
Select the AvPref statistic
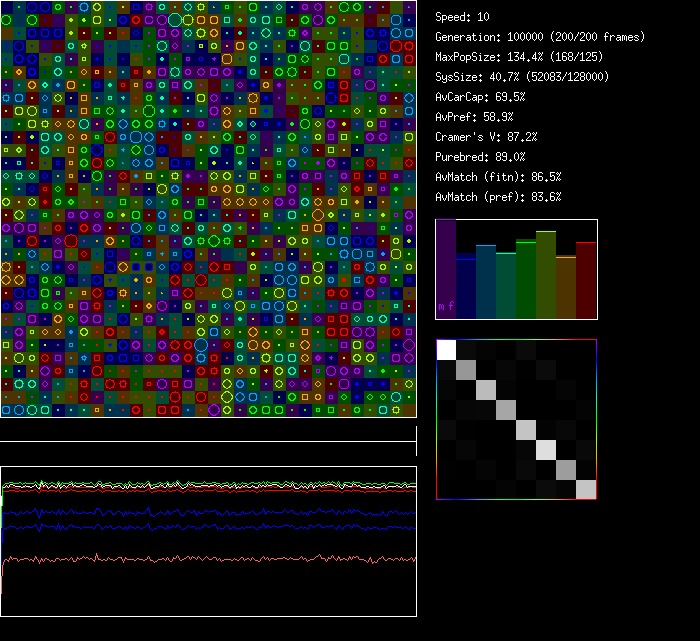474,117
